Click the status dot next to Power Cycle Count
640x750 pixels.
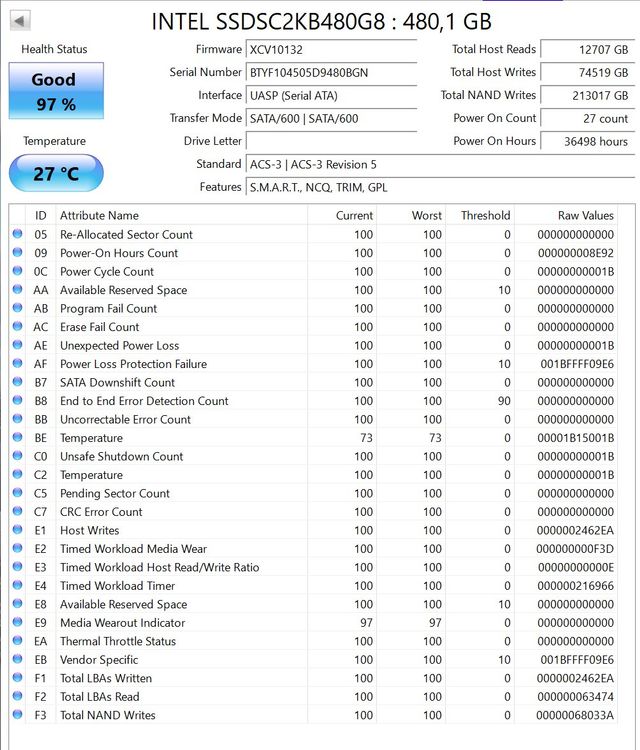click(18, 271)
